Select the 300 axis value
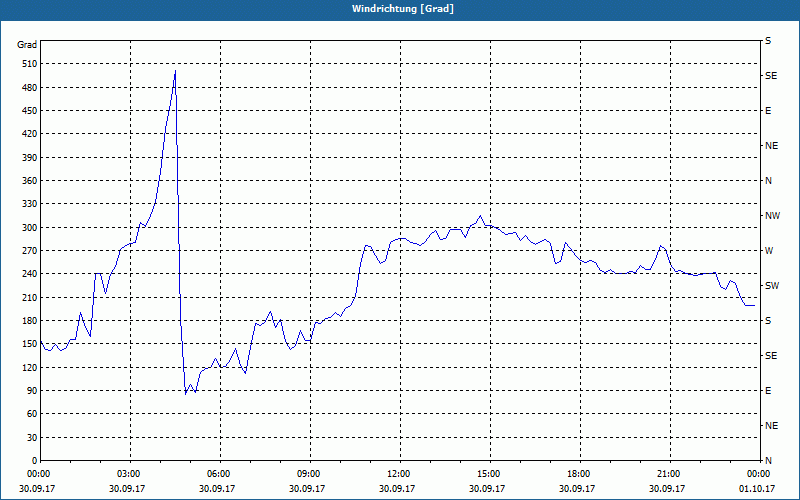The width and height of the screenshot is (800, 500). pyautogui.click(x=29, y=228)
